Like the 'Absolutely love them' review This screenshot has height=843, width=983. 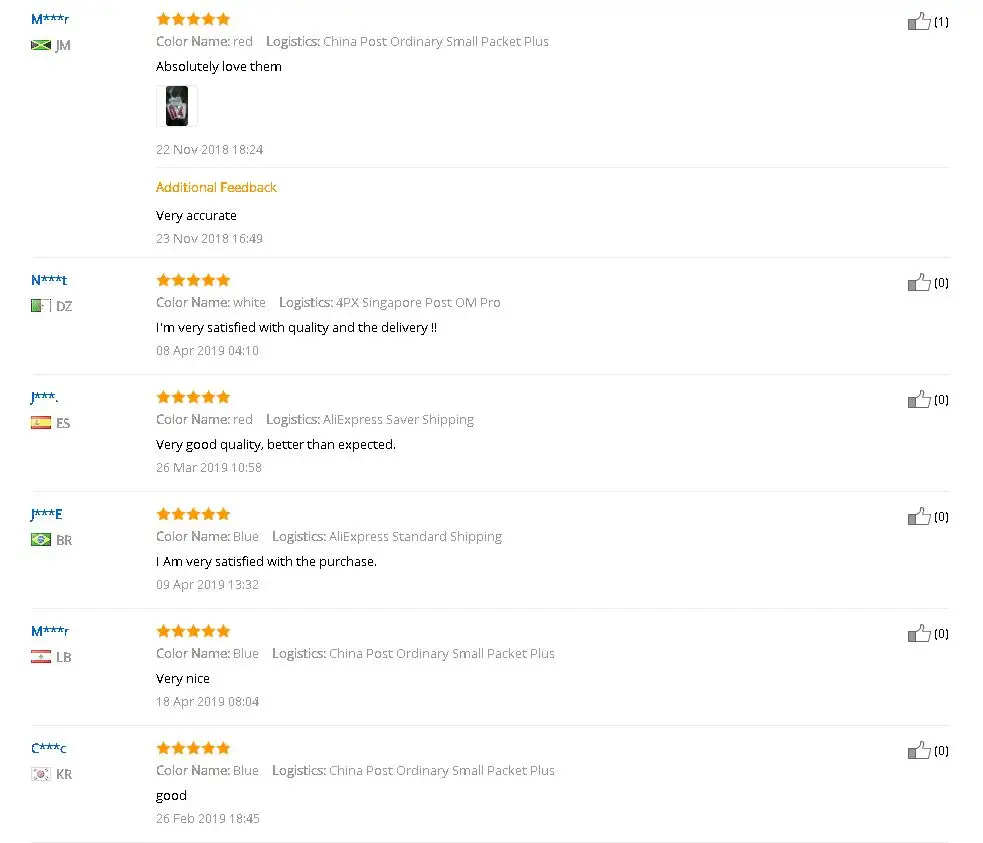[919, 21]
